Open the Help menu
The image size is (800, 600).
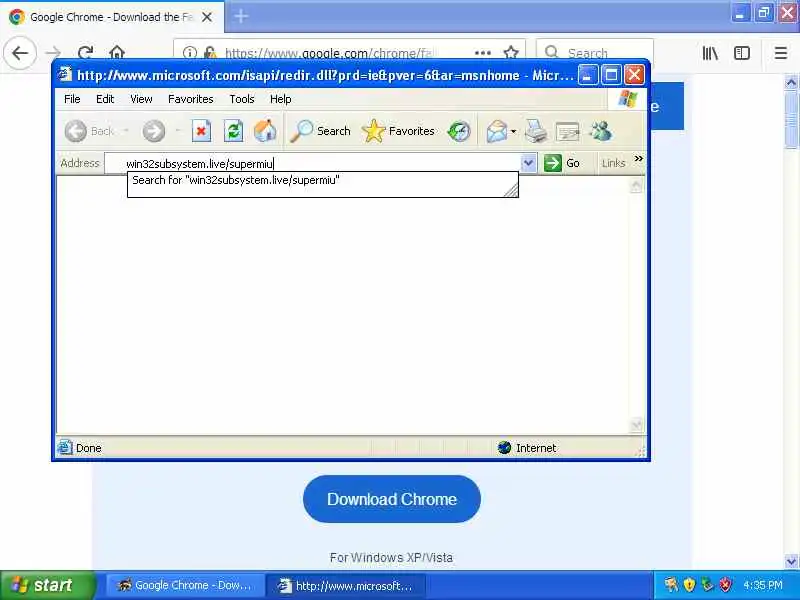pyautogui.click(x=280, y=99)
